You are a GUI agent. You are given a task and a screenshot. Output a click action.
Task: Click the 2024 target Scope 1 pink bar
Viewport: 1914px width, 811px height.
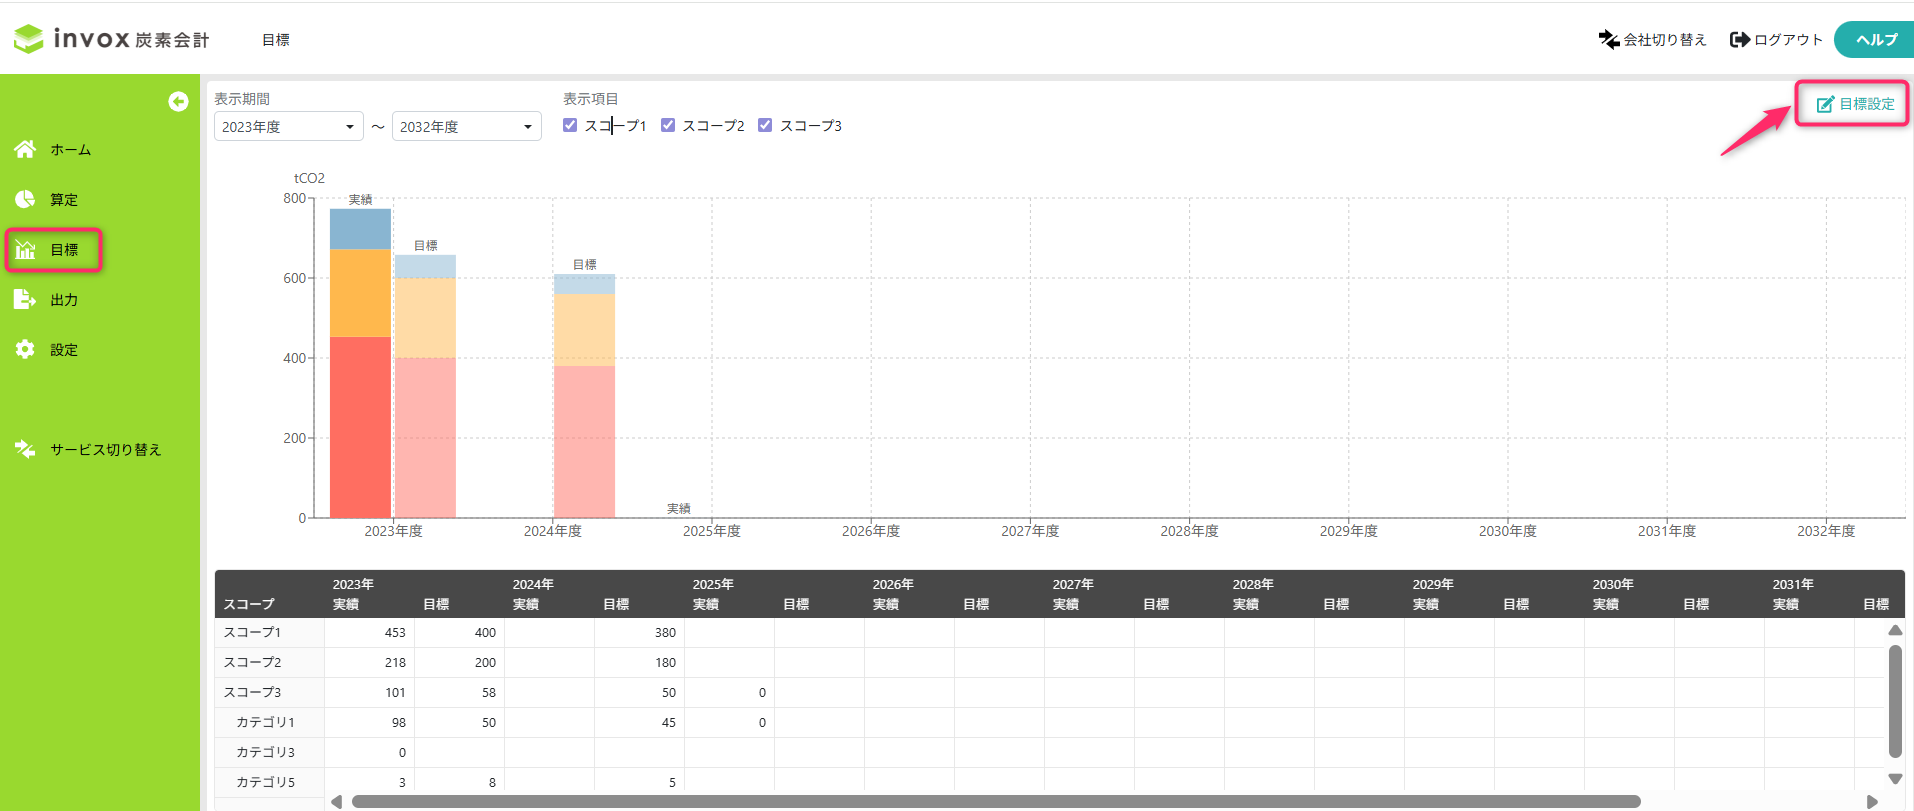pyautogui.click(x=584, y=441)
